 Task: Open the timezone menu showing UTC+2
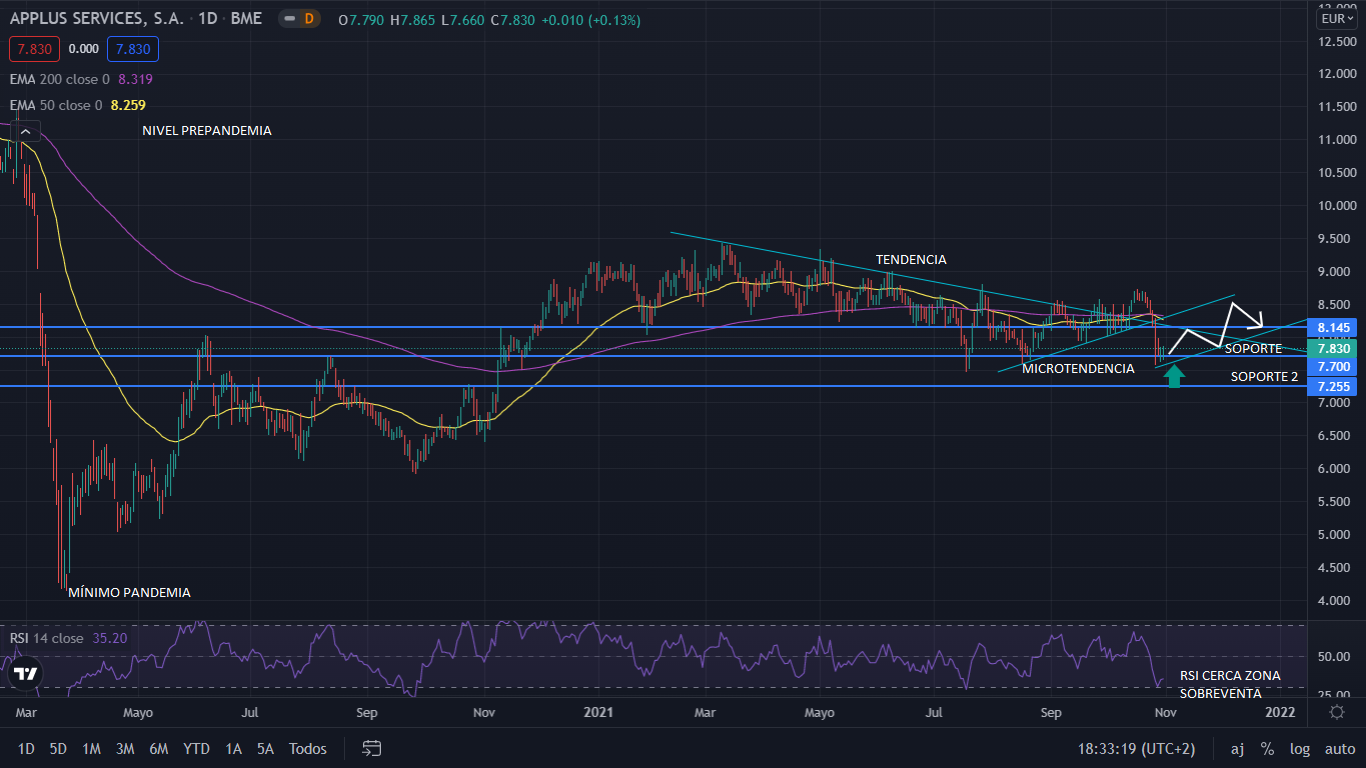click(x=1136, y=748)
